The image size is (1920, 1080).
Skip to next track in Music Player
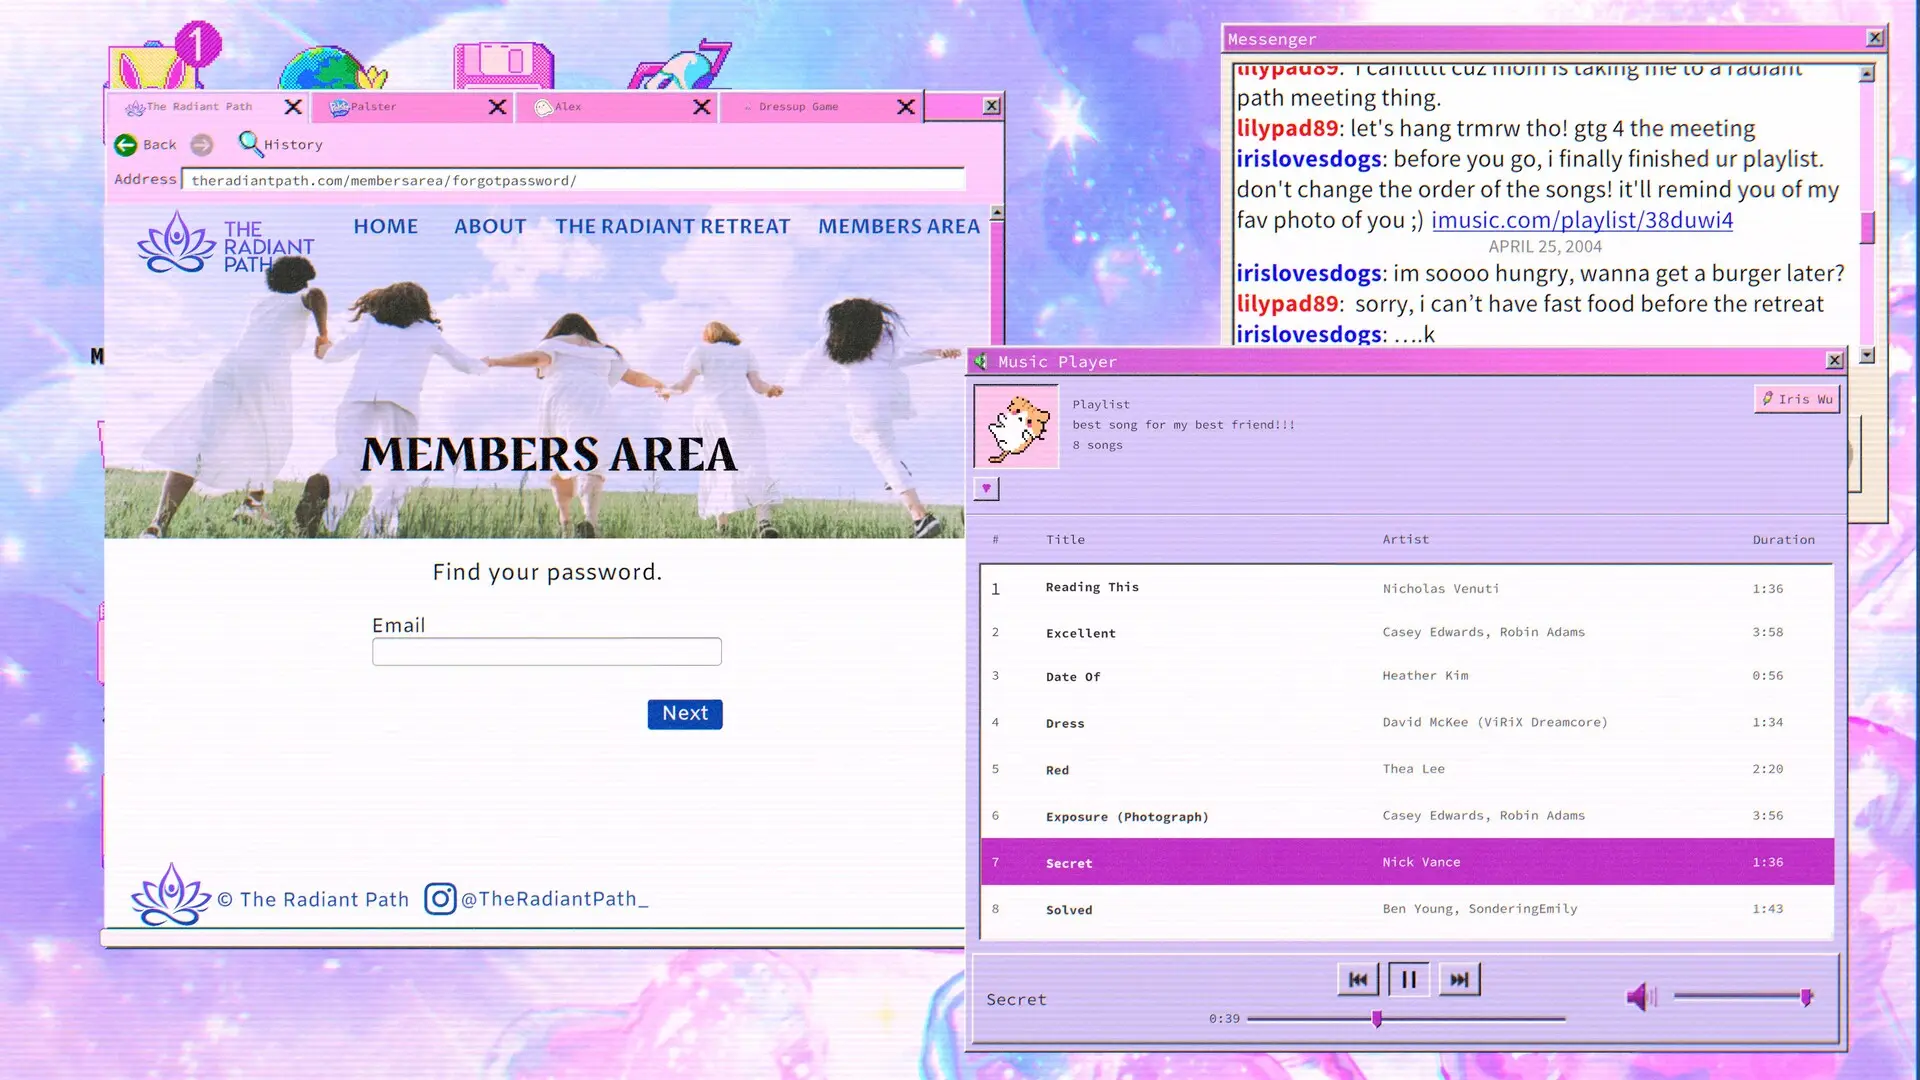(1460, 980)
